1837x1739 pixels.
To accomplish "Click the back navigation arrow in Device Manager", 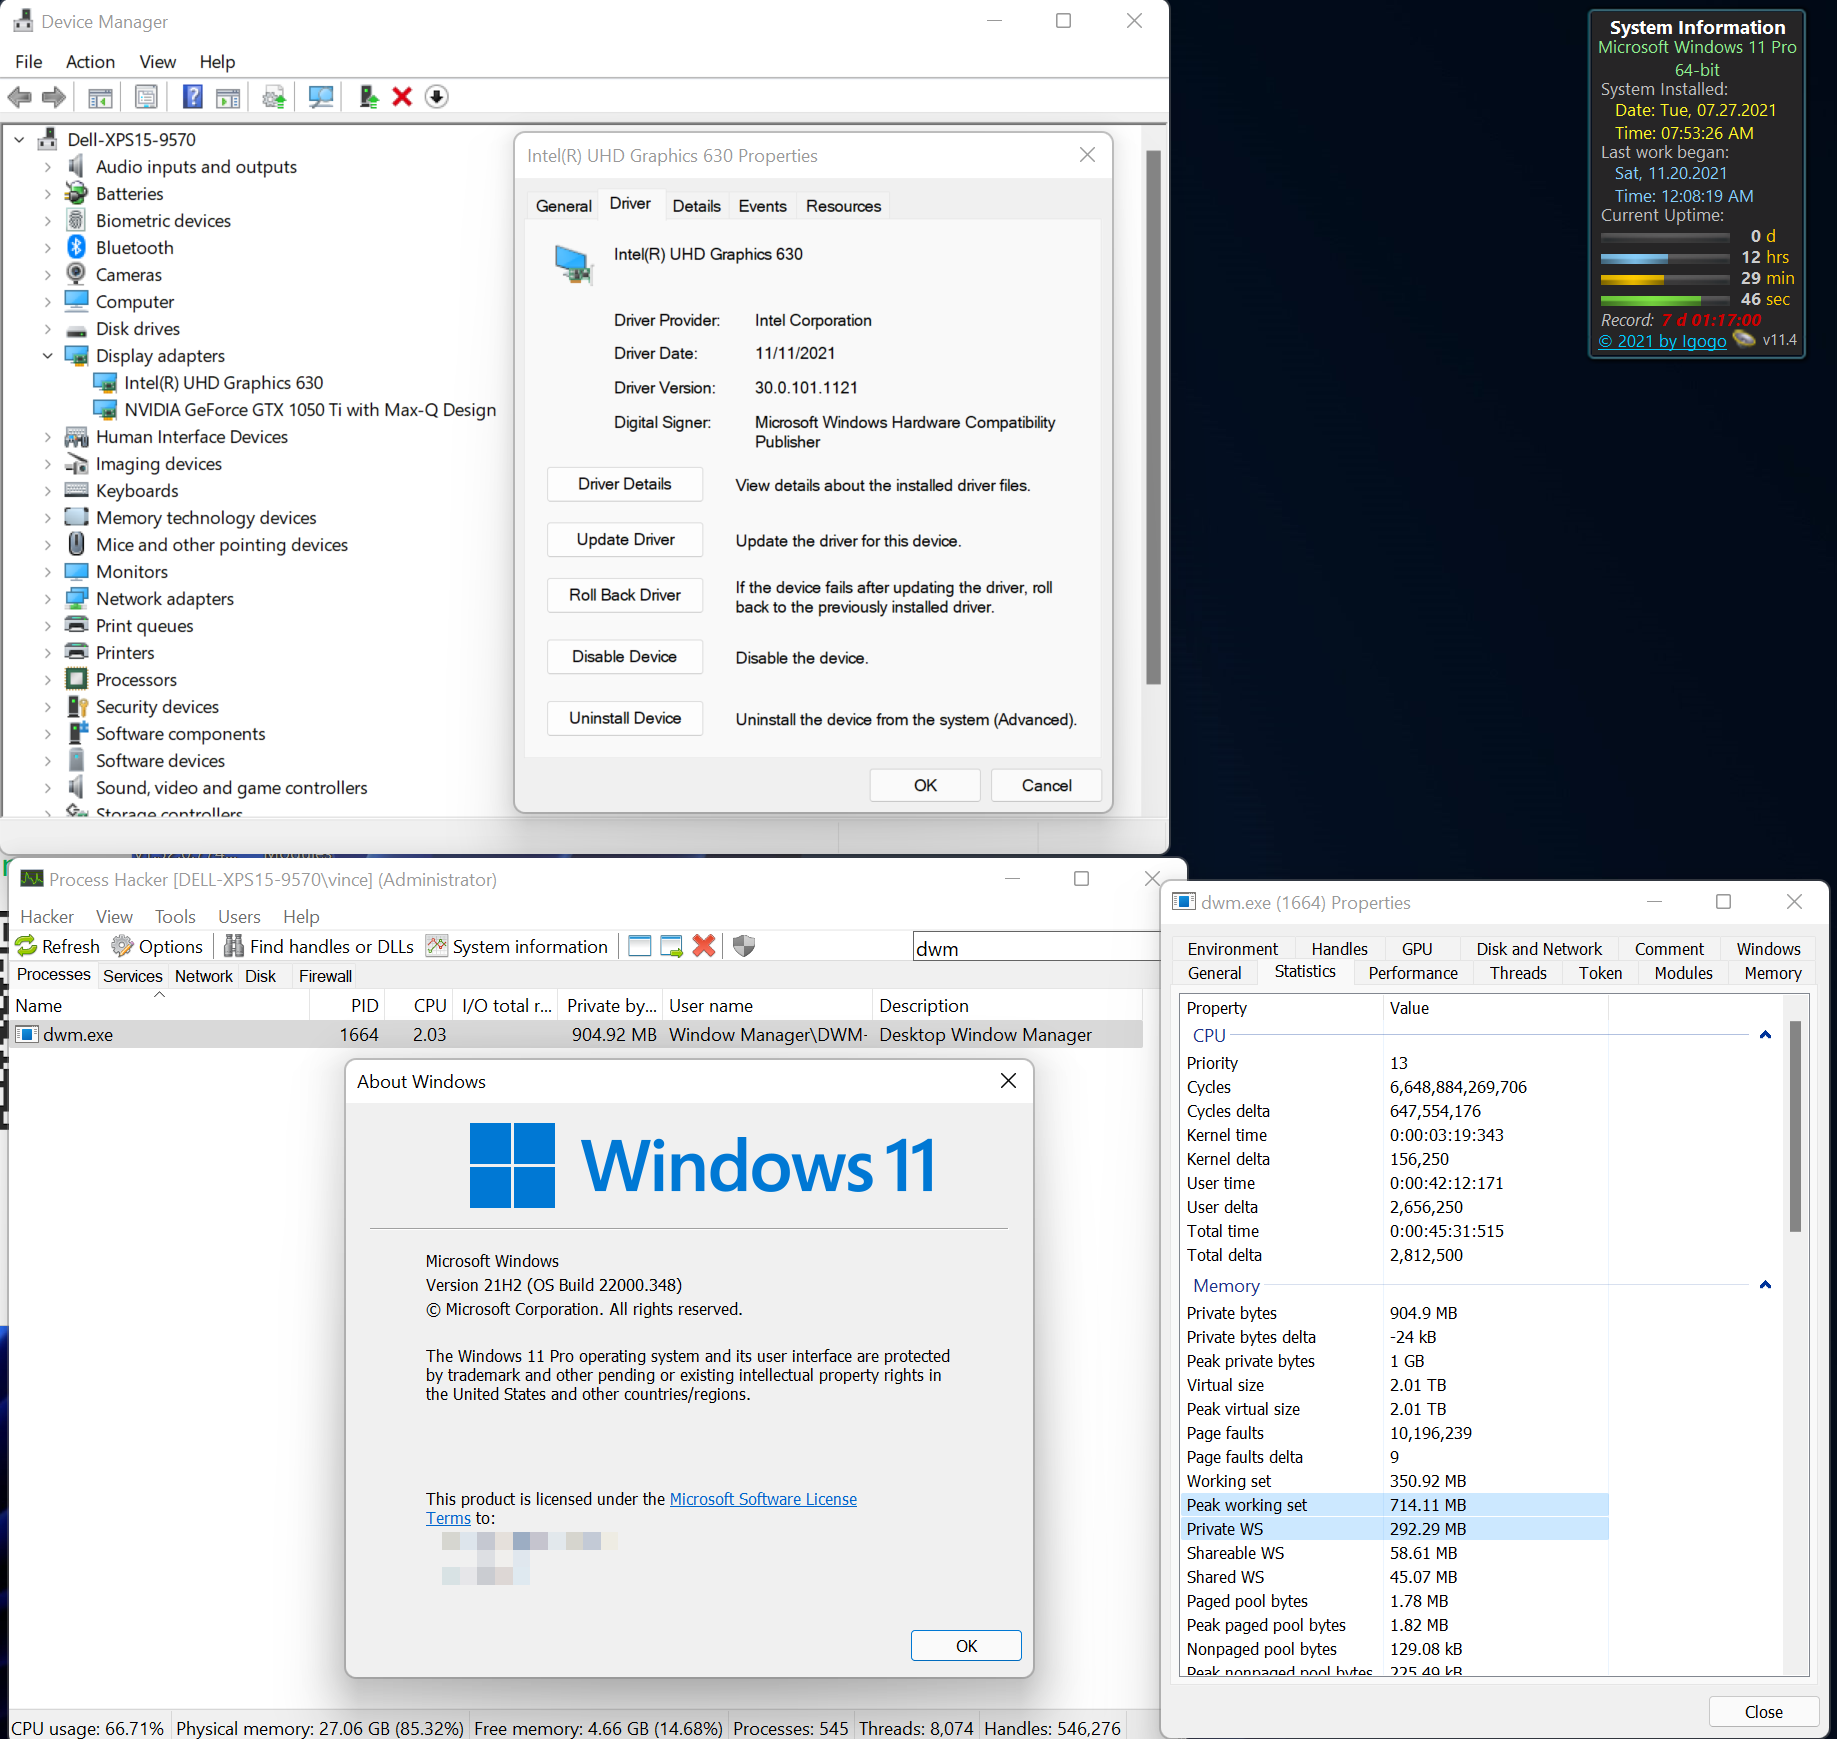I will coord(19,96).
